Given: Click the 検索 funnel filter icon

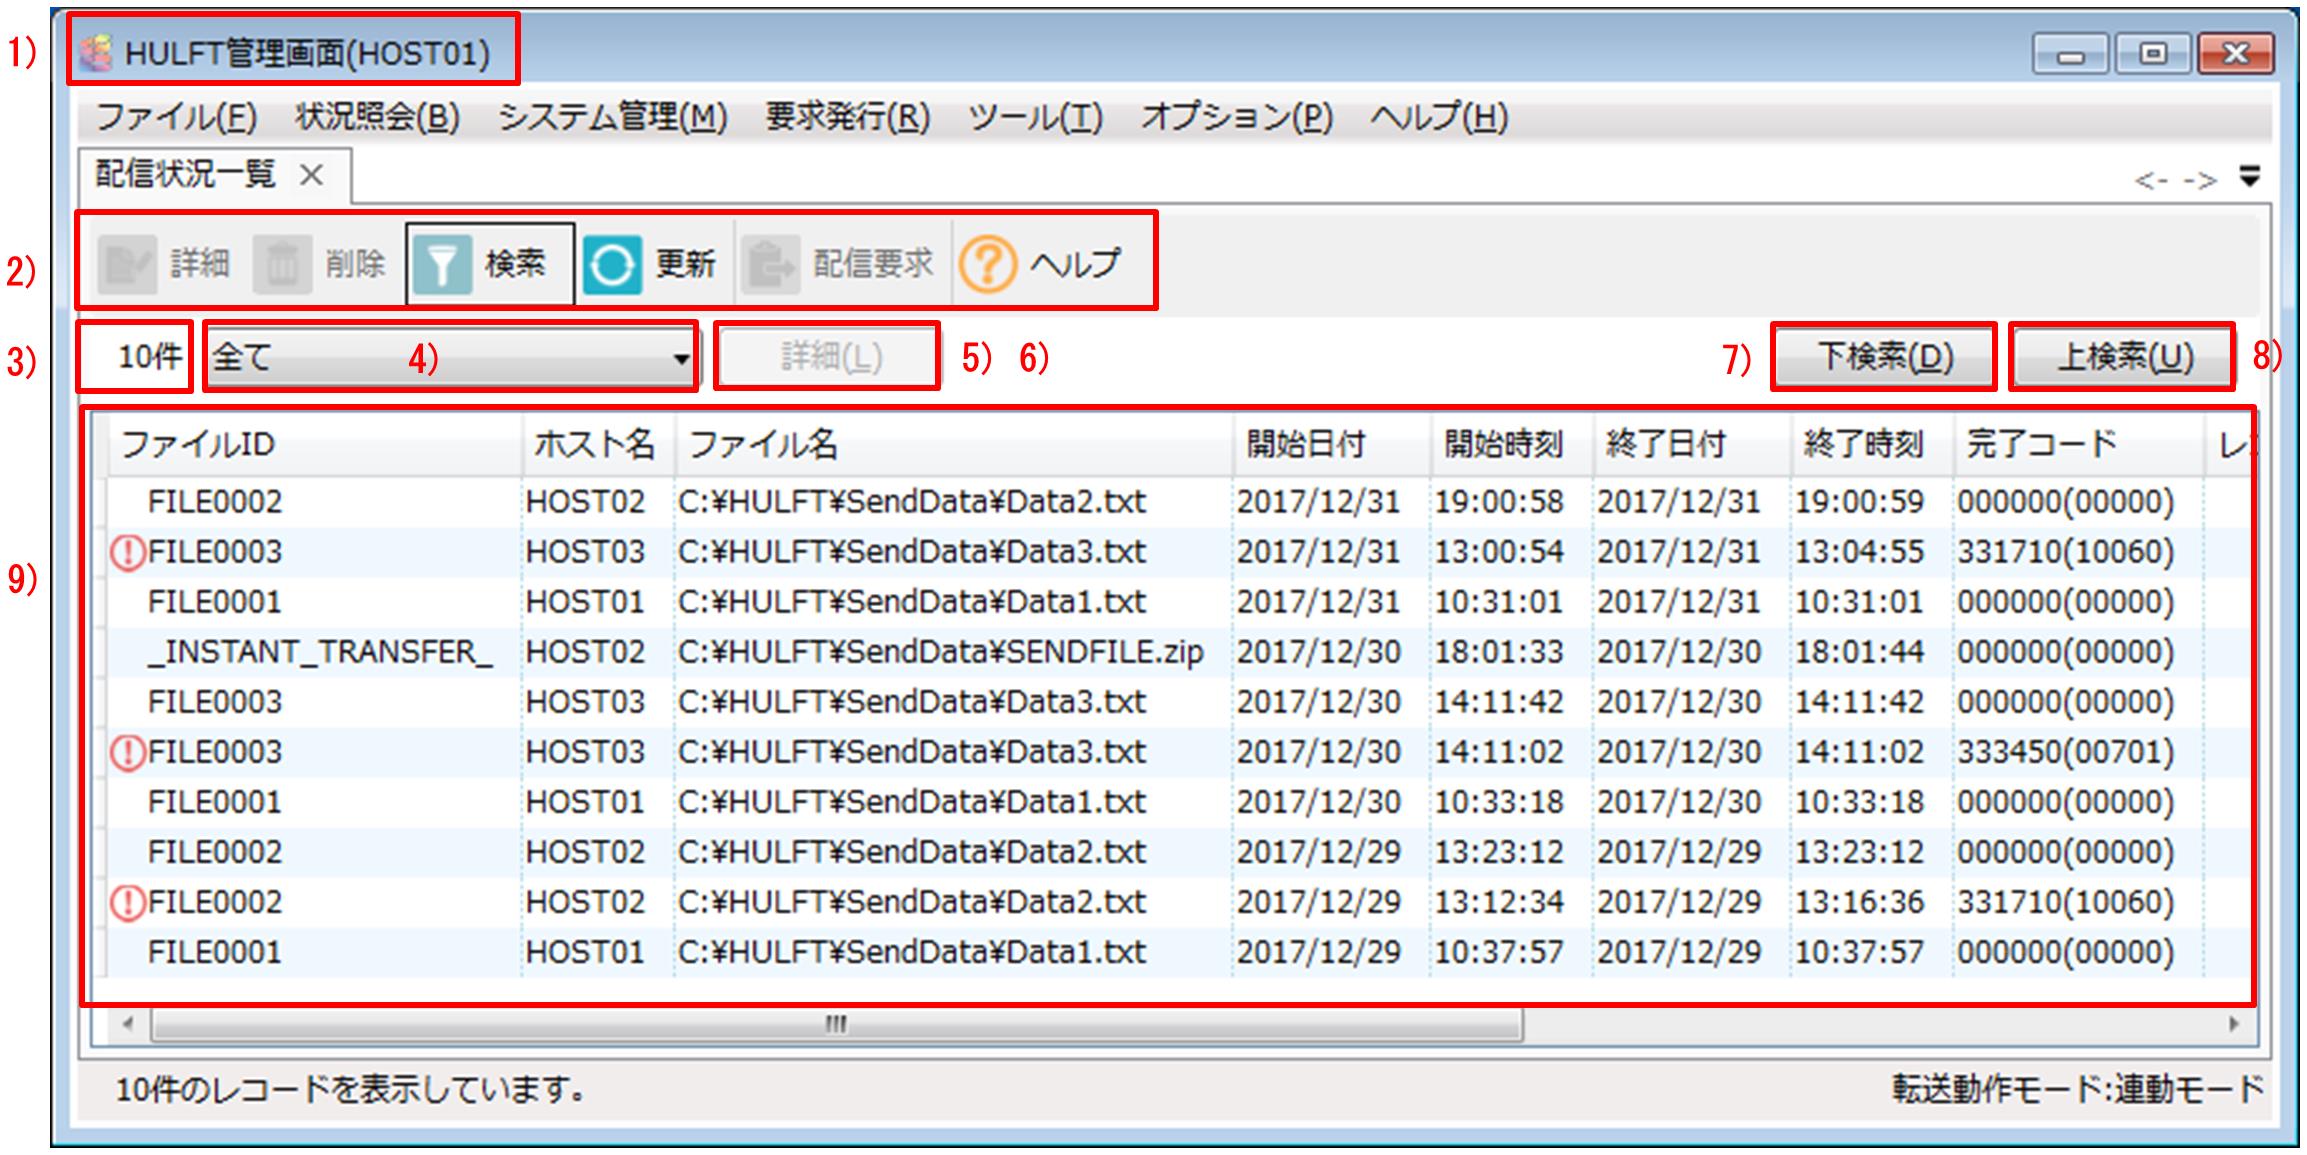Looking at the screenshot, I should (441, 264).
